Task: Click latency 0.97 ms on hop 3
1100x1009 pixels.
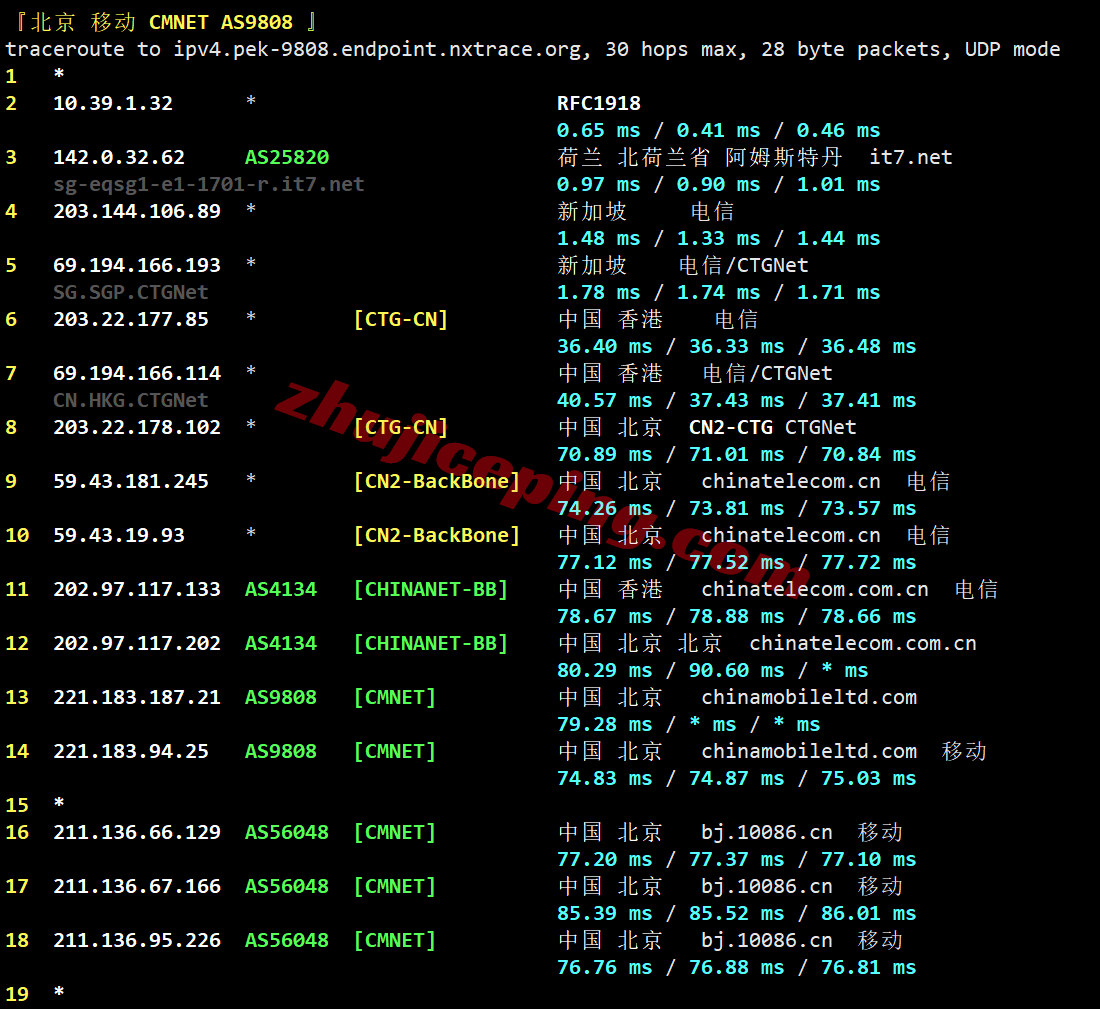Action: (598, 185)
